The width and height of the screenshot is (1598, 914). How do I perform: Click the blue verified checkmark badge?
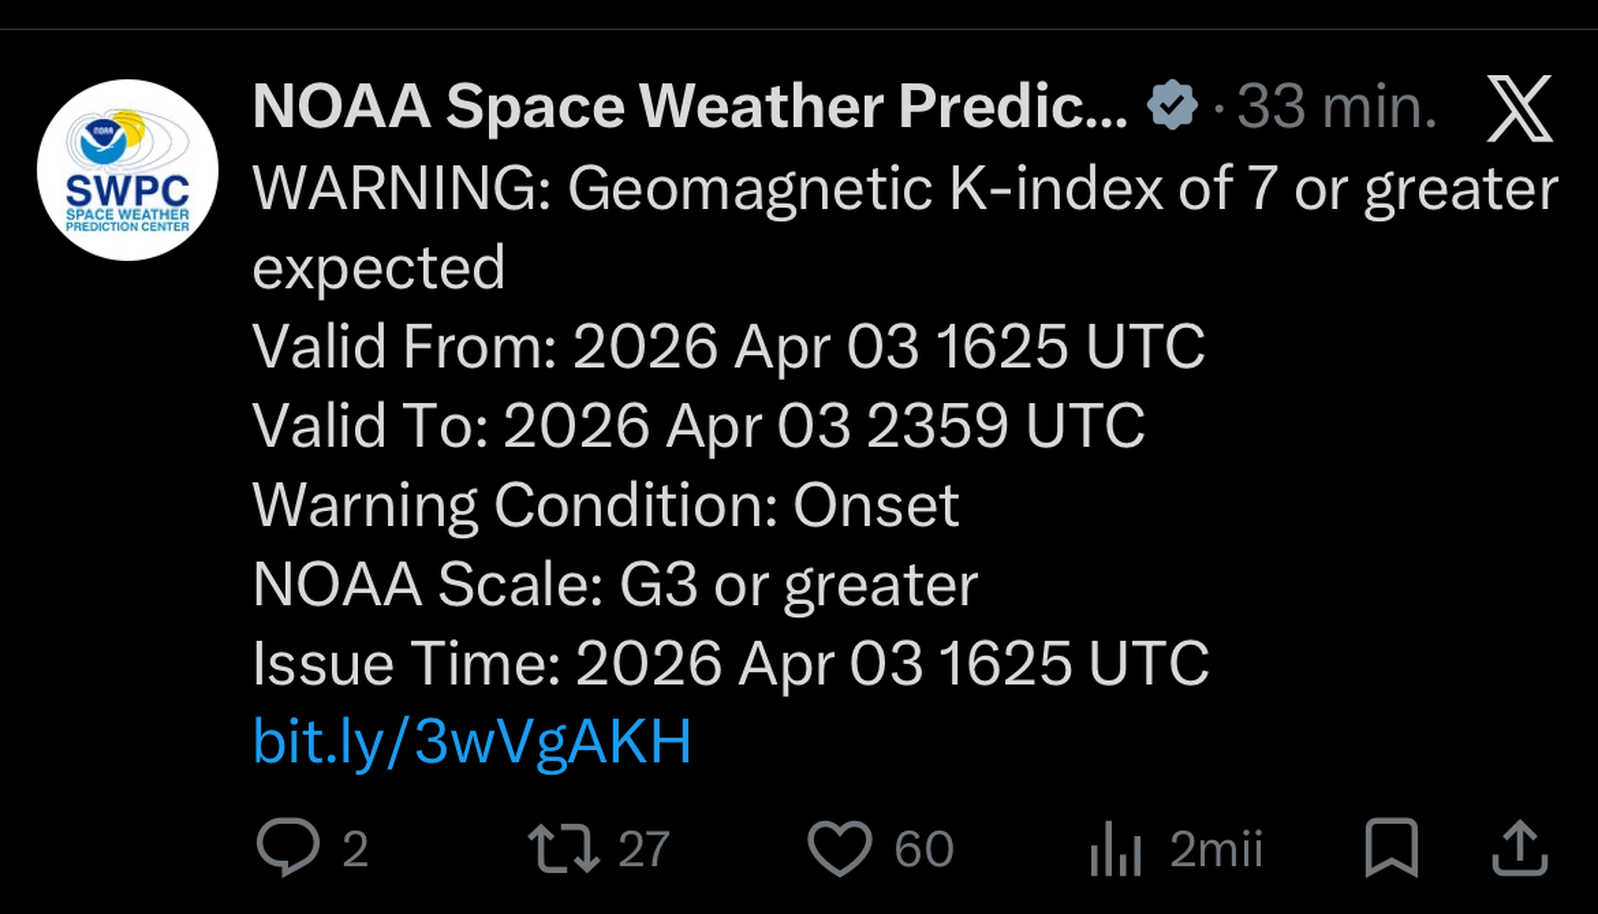click(x=1171, y=105)
